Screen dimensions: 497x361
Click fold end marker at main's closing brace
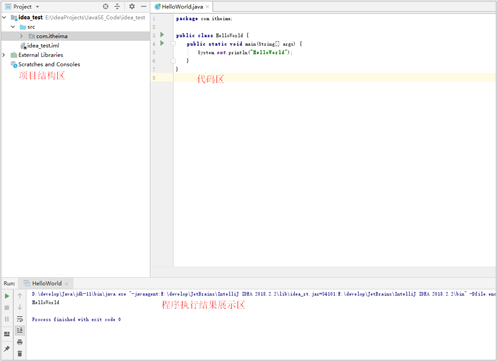coord(173,61)
